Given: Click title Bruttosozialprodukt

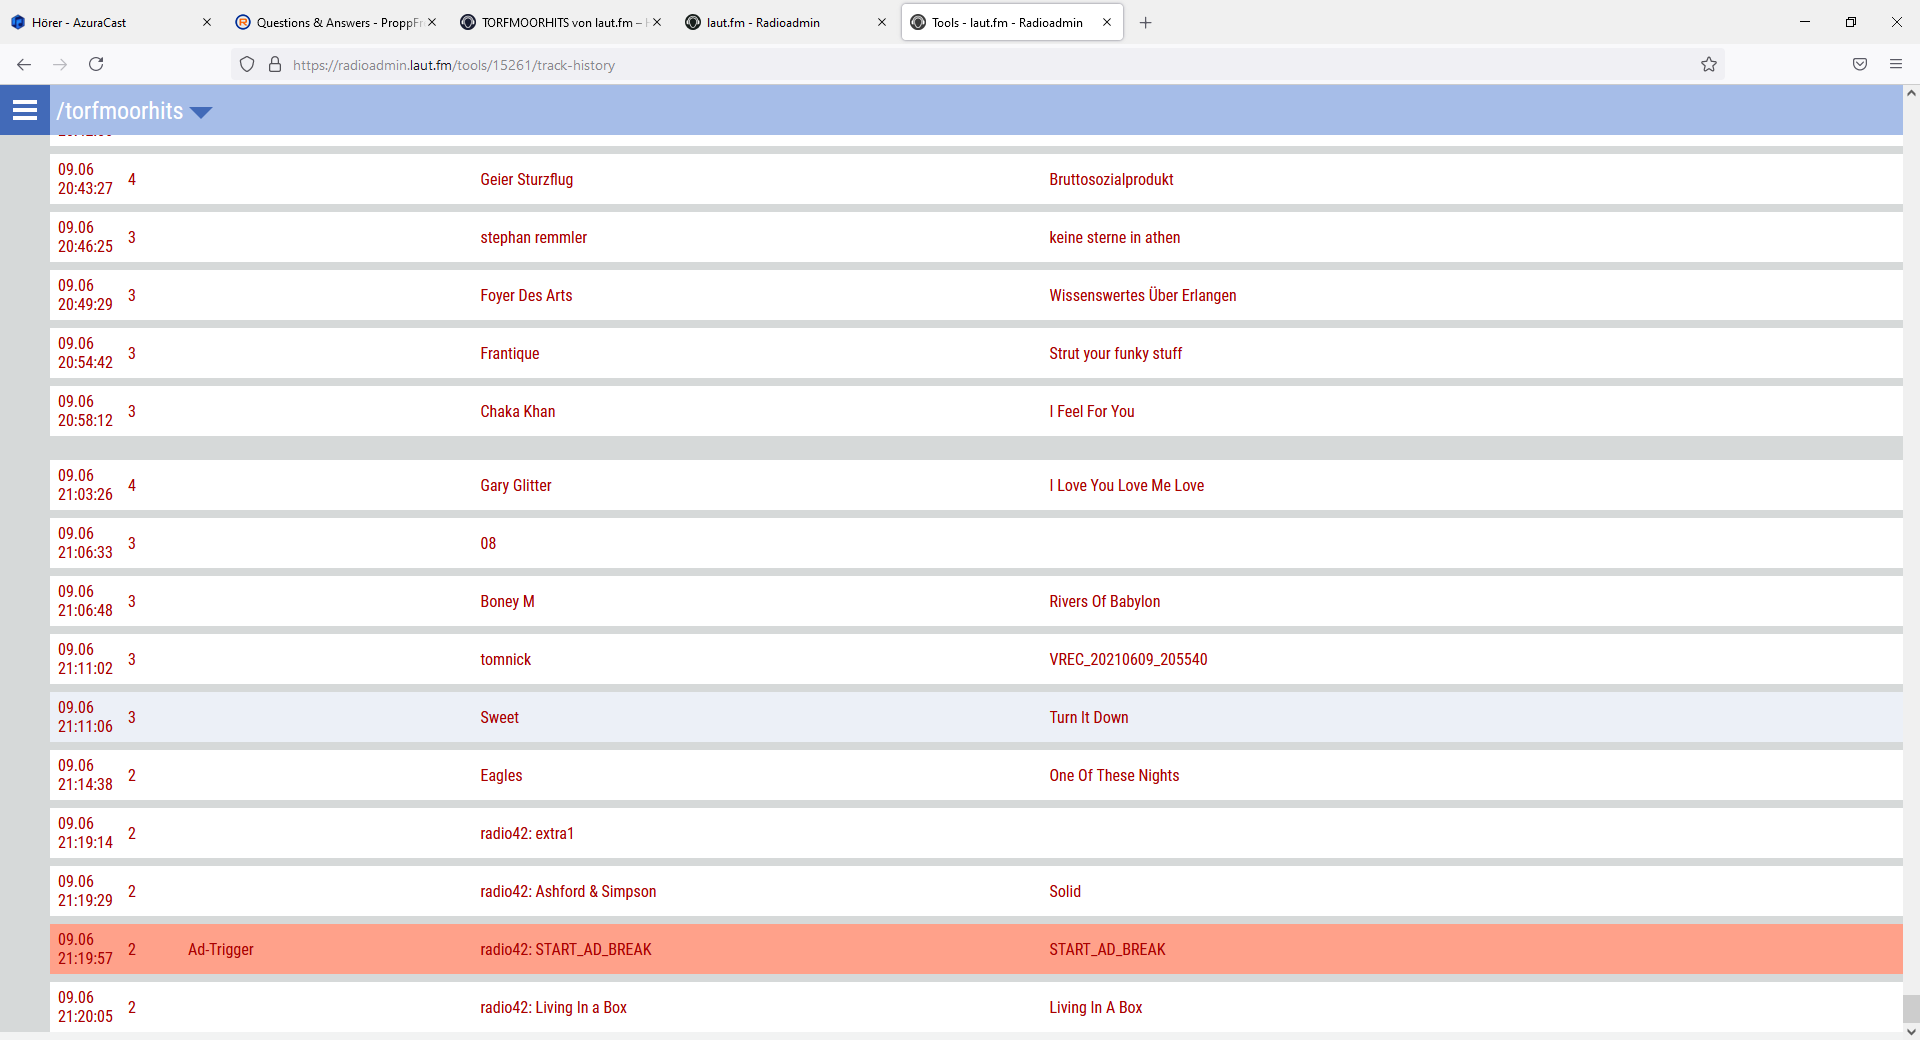Looking at the screenshot, I should [x=1111, y=180].
